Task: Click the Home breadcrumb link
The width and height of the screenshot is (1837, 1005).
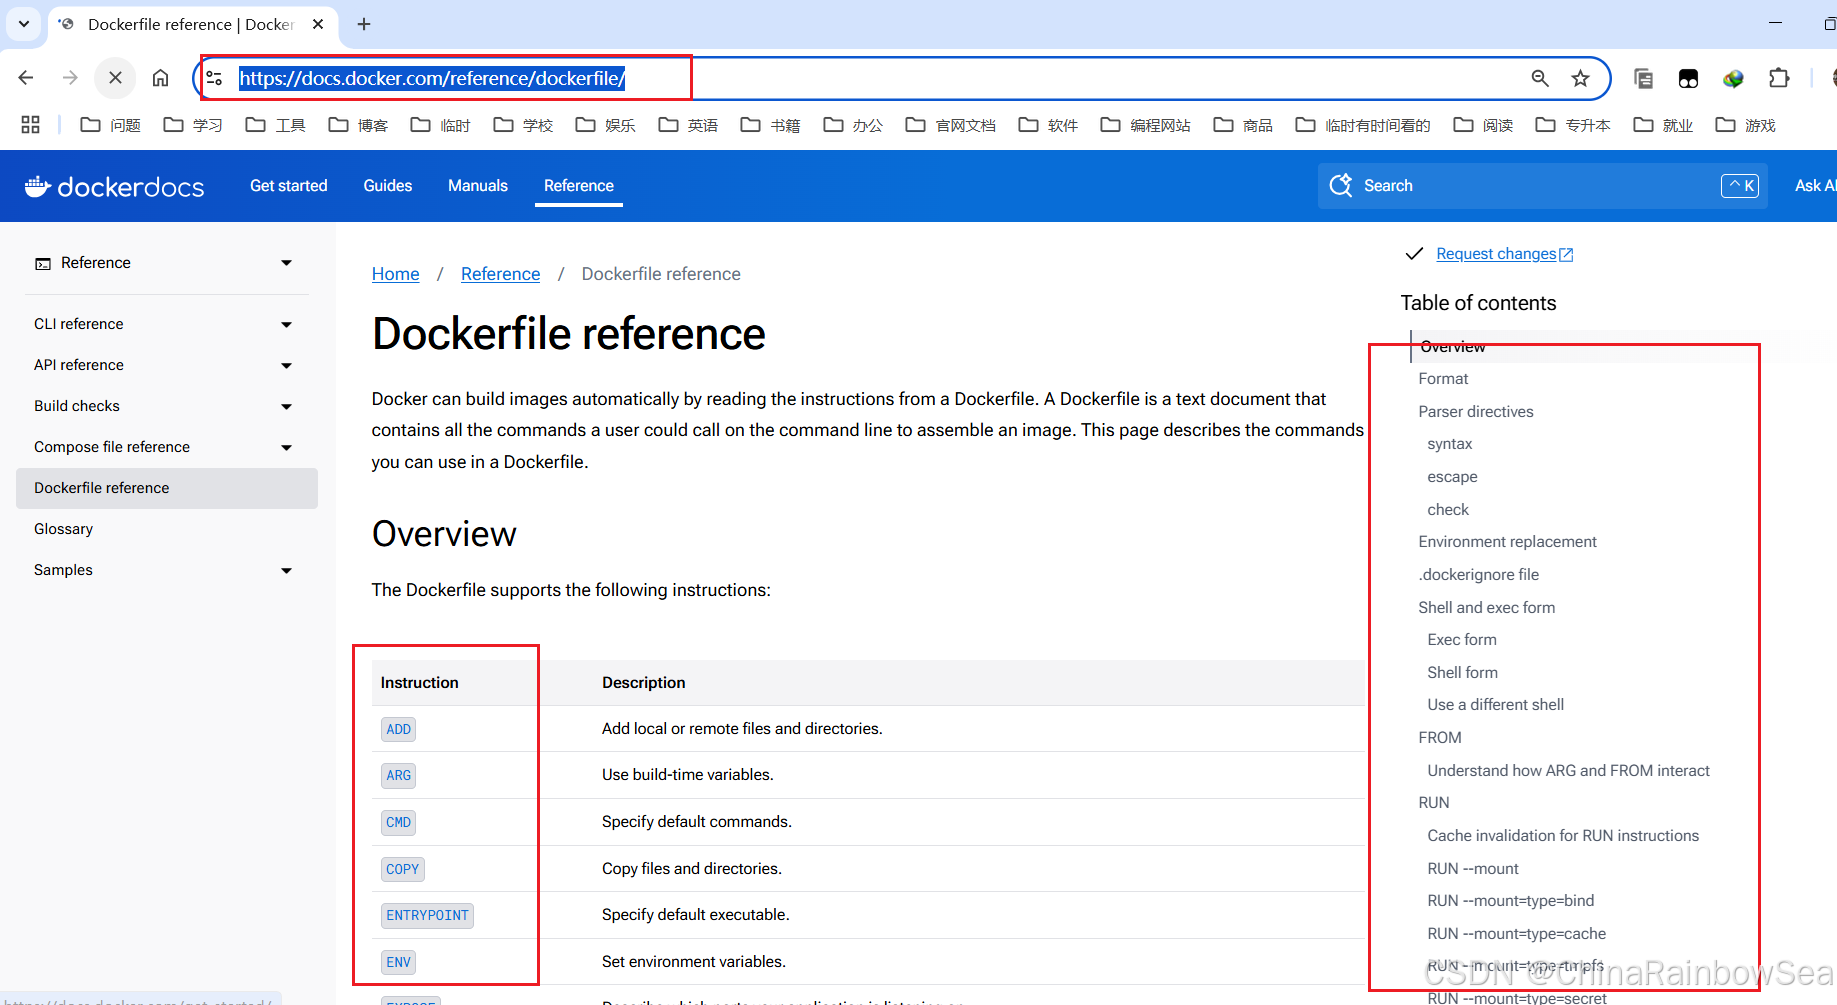Action: click(395, 273)
